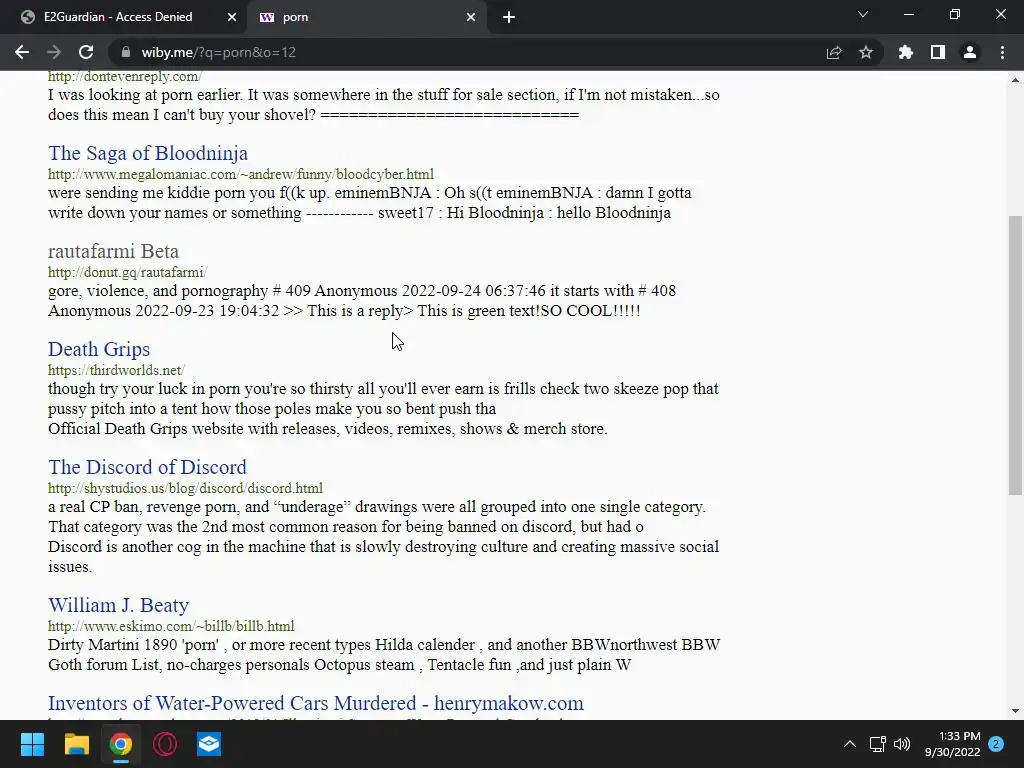This screenshot has width=1024, height=768.
Task: Go back to the previous page
Action: [x=22, y=52]
